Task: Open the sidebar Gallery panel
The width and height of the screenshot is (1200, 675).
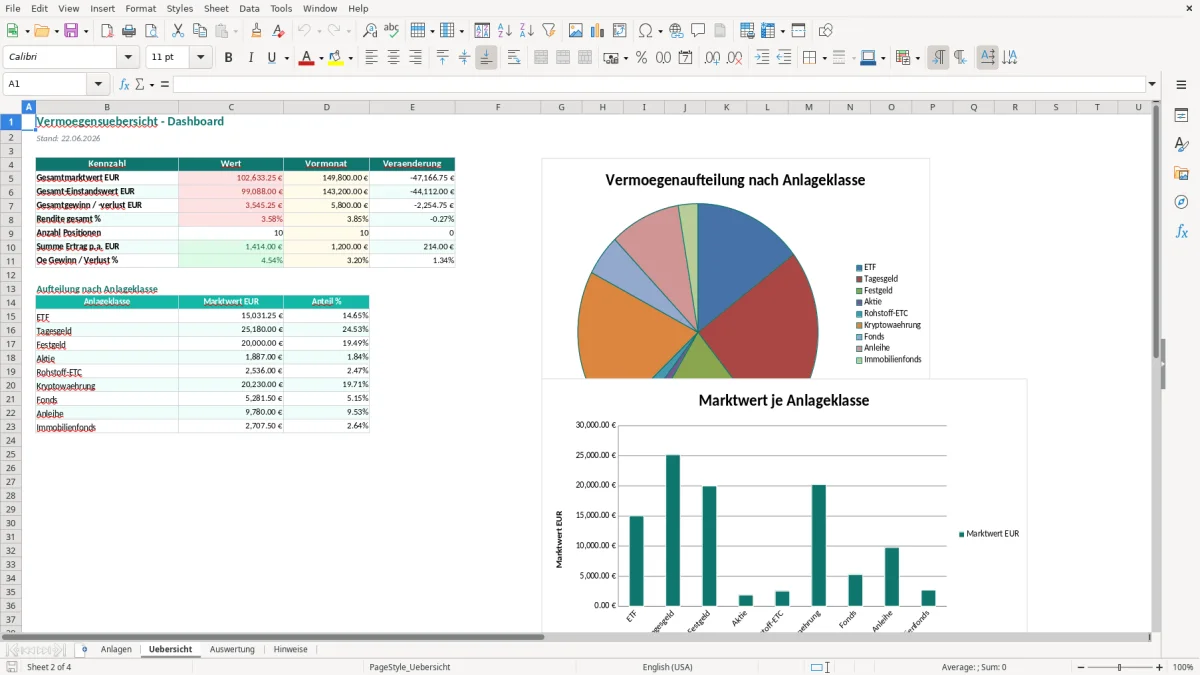Action: [1181, 173]
